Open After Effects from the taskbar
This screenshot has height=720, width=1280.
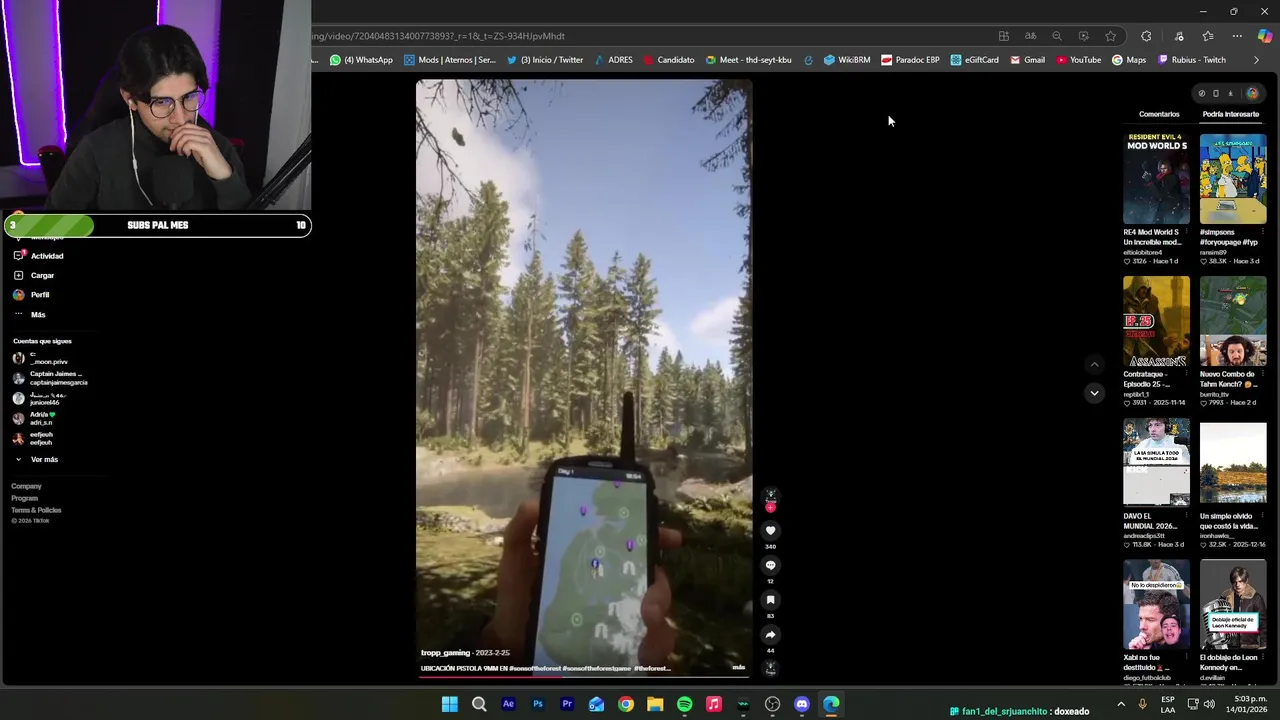508,704
